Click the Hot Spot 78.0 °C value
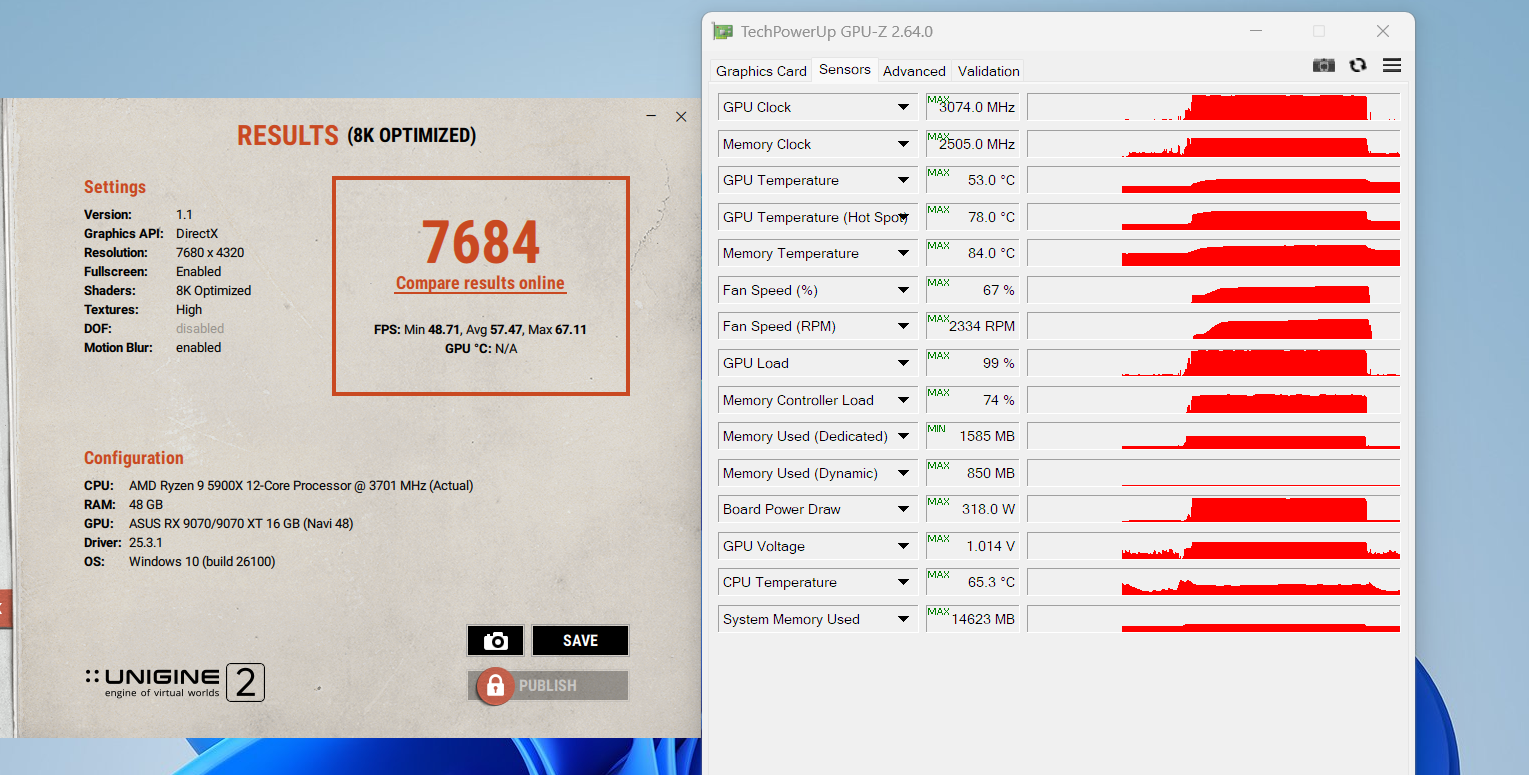The height and width of the screenshot is (775, 1529). pyautogui.click(x=972, y=217)
